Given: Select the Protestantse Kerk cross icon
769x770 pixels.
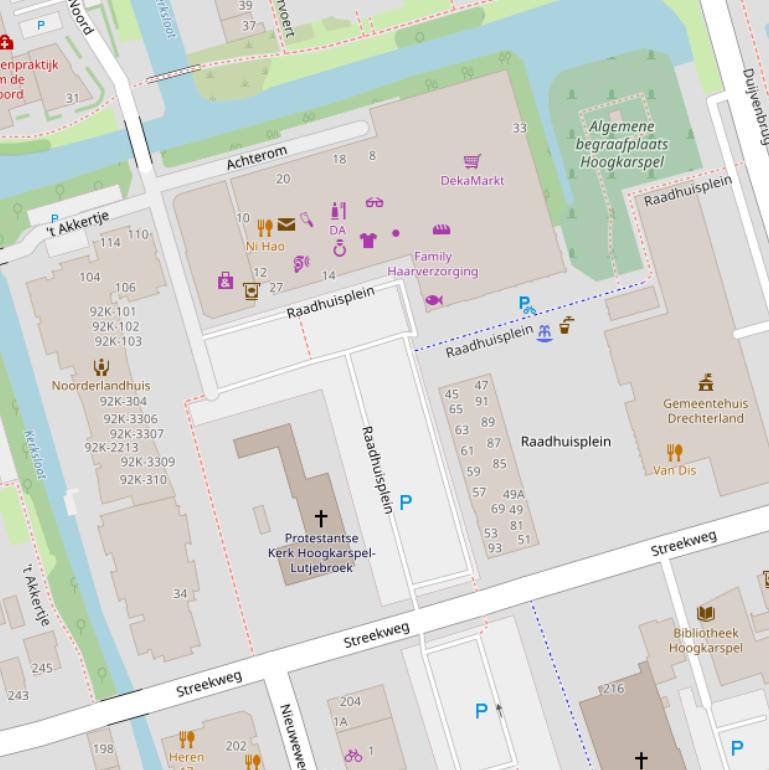Looking at the screenshot, I should [320, 518].
